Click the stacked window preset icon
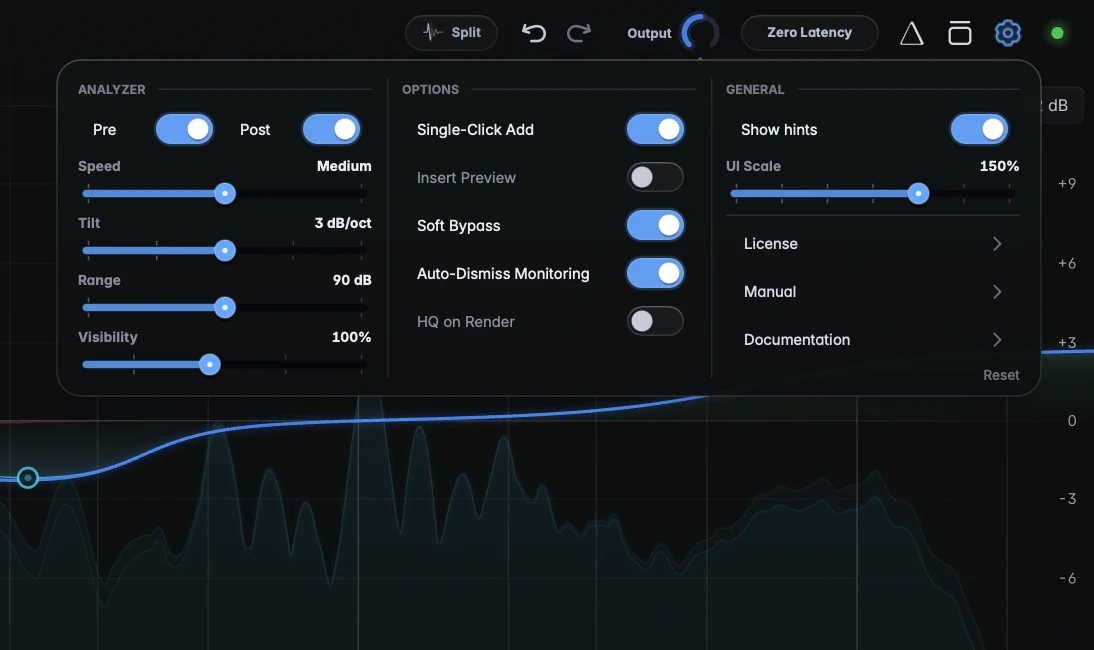Image resolution: width=1094 pixels, height=650 pixels. 960,33
